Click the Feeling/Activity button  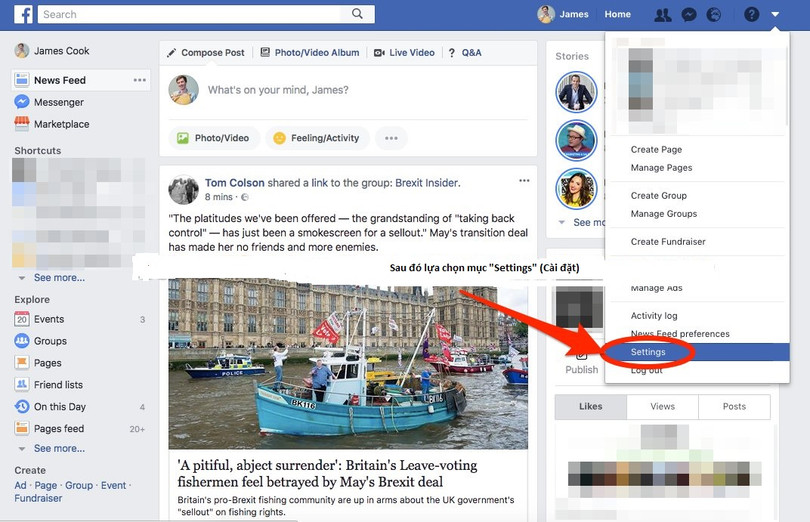(317, 138)
